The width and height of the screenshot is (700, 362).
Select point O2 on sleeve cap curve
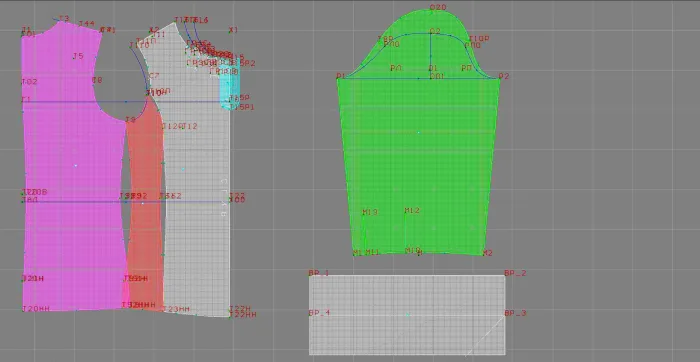pos(435,31)
